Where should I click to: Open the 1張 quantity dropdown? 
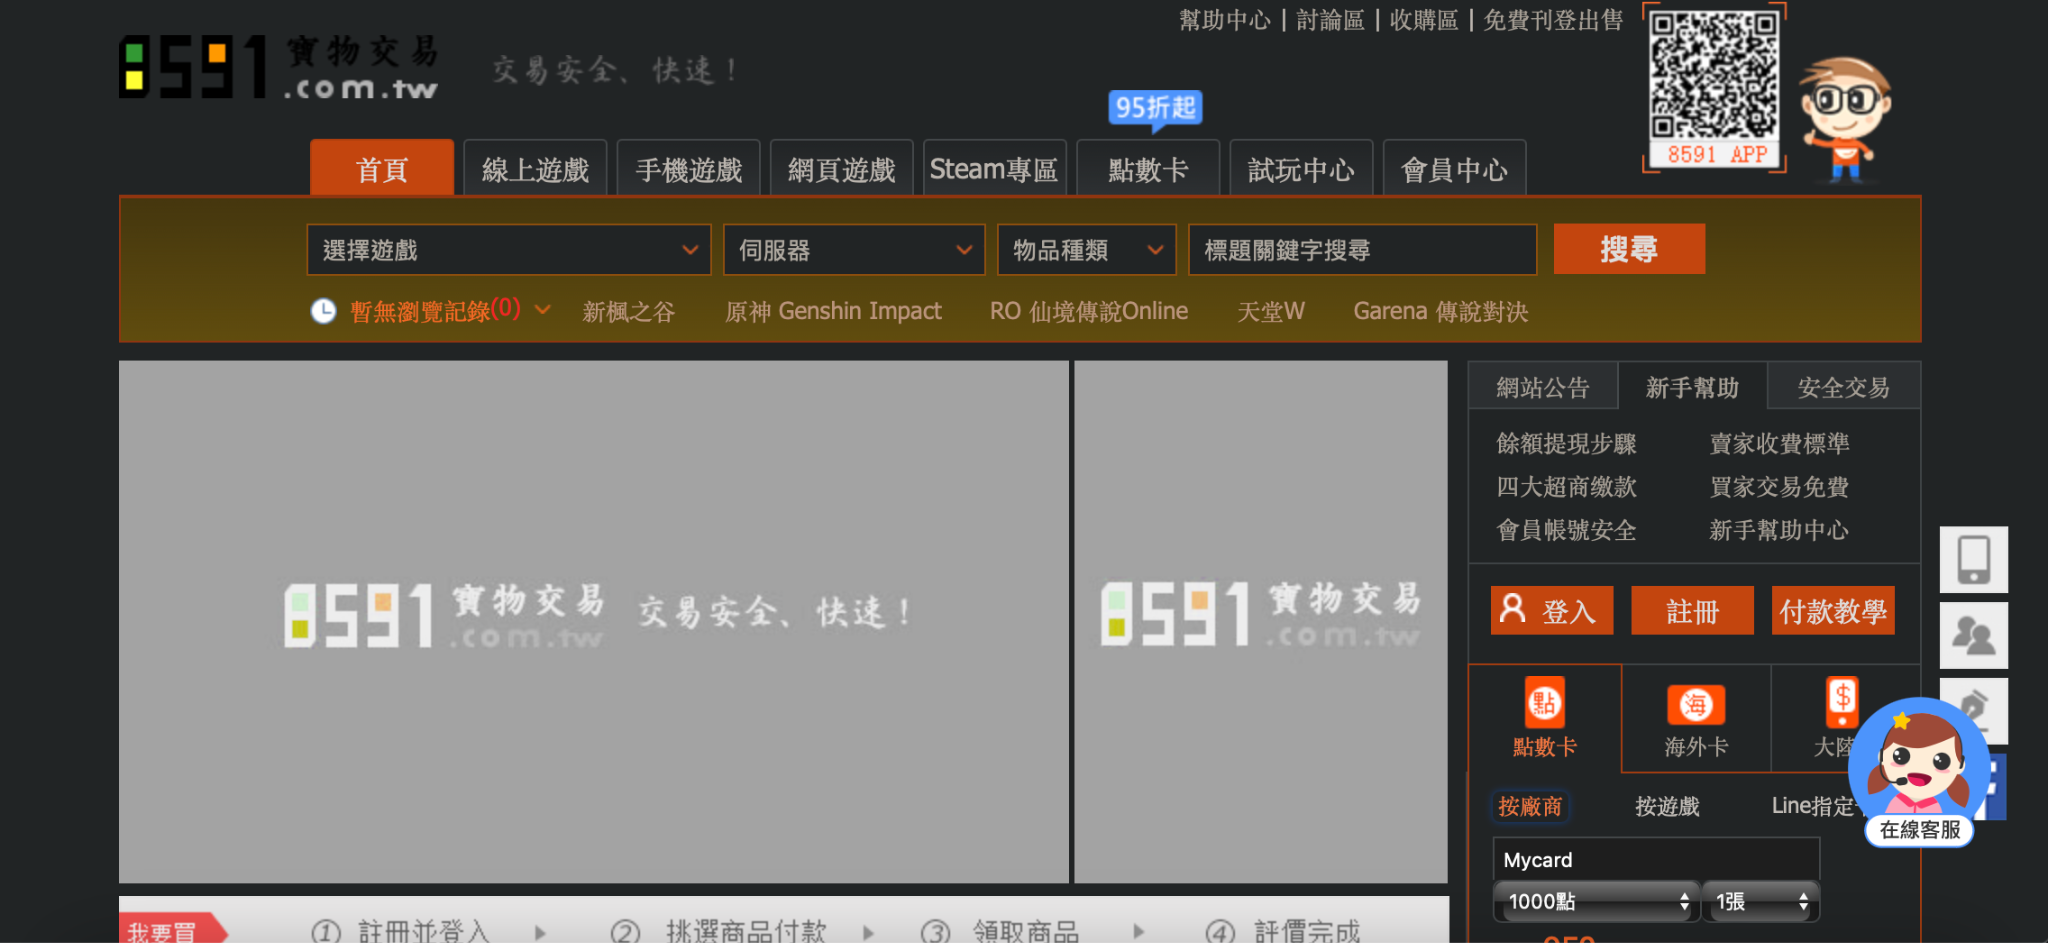1761,902
